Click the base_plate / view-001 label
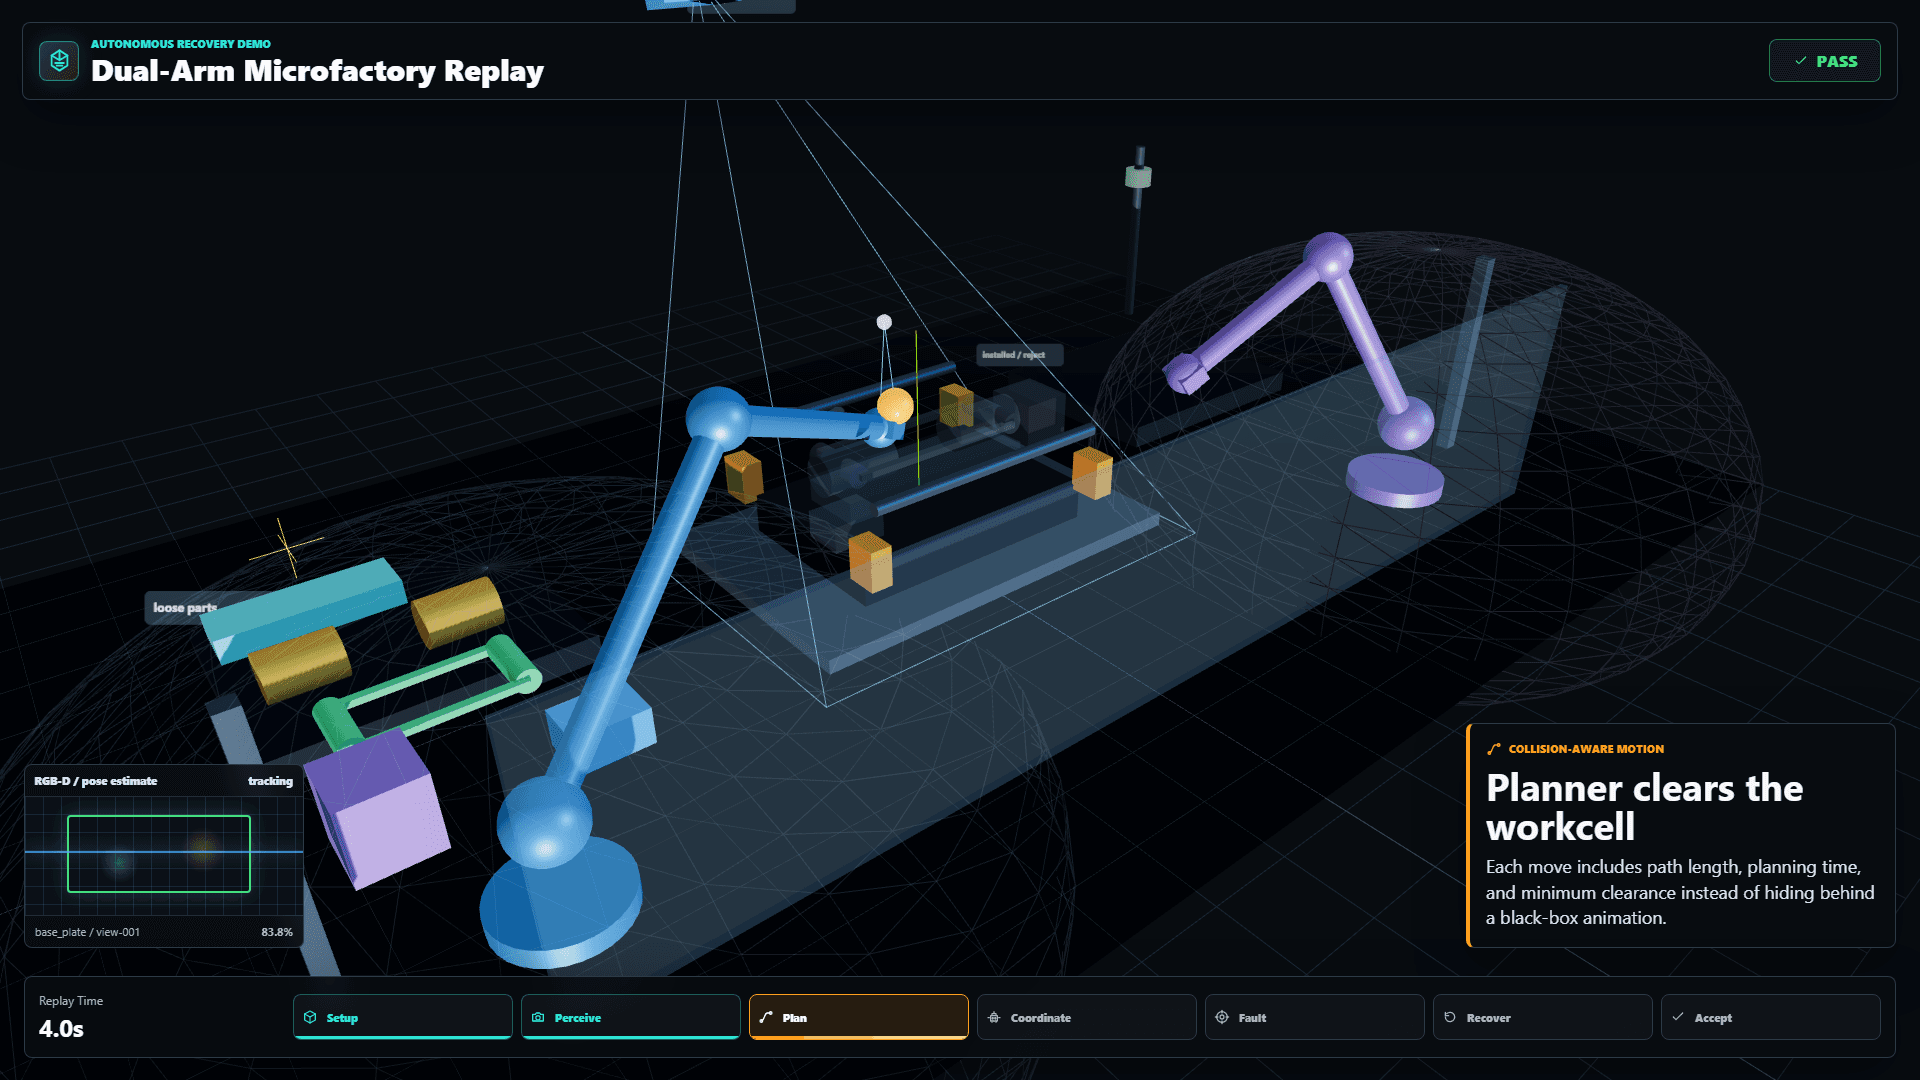 pos(87,932)
